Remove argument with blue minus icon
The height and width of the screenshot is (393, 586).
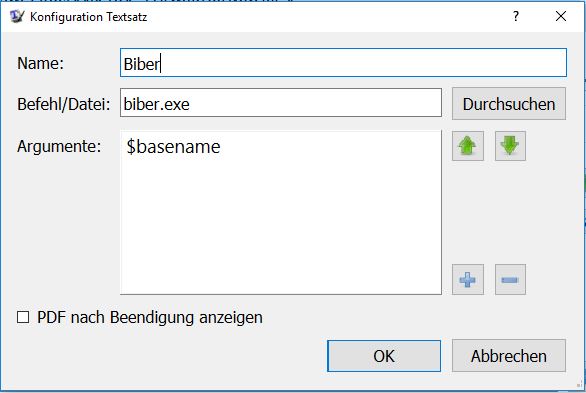[x=510, y=279]
